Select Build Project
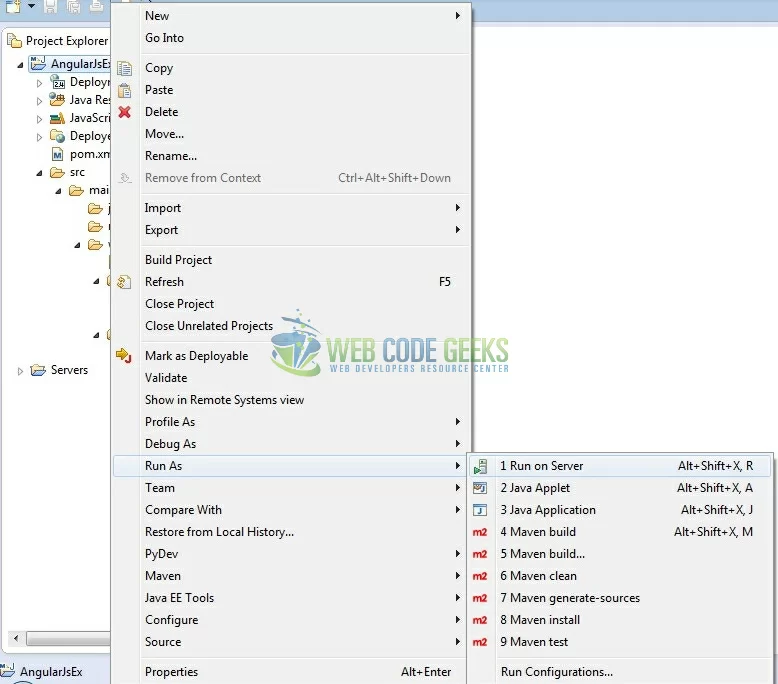This screenshot has width=778, height=684. point(292,260)
